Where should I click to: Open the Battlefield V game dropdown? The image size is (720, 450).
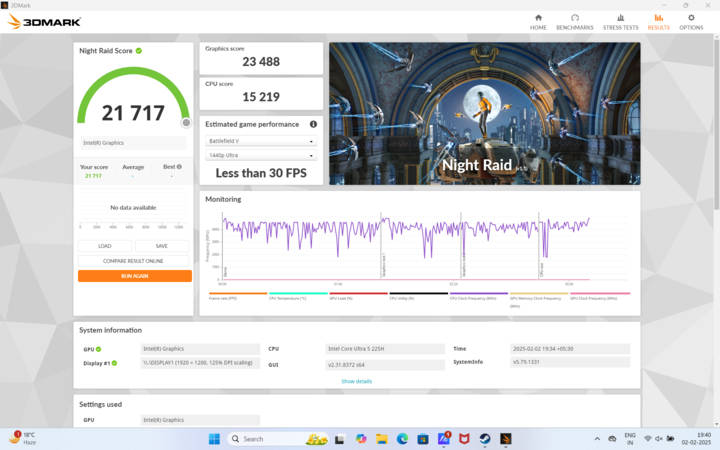point(261,142)
